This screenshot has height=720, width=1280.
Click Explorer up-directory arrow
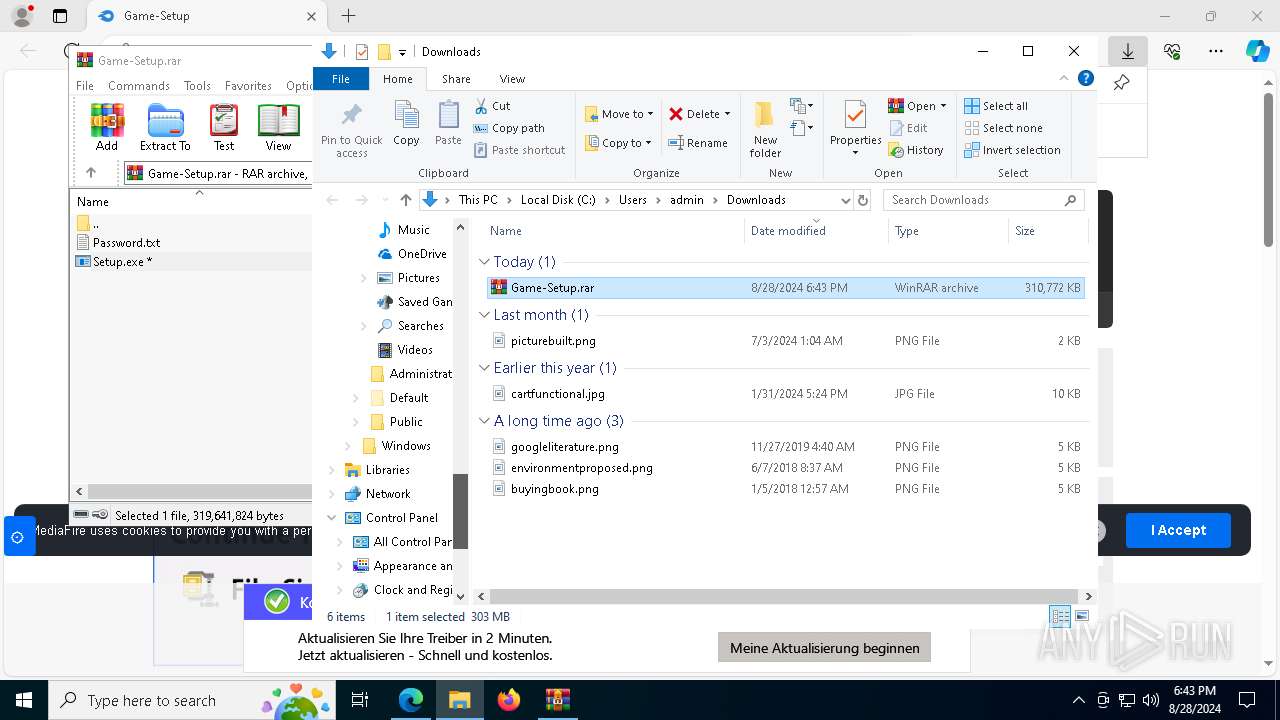coord(405,200)
